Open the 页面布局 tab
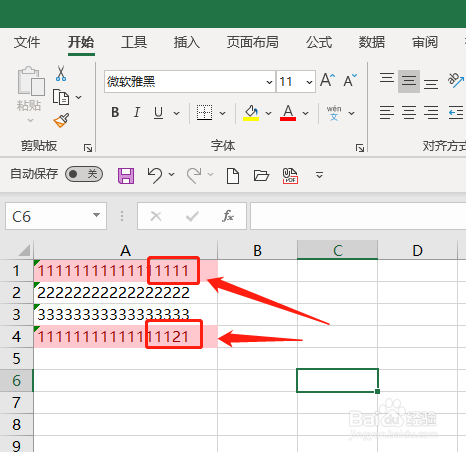The image size is (466, 452). click(253, 42)
